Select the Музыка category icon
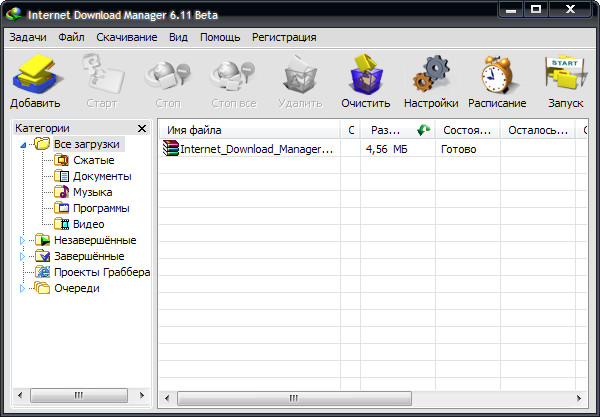 [x=61, y=192]
